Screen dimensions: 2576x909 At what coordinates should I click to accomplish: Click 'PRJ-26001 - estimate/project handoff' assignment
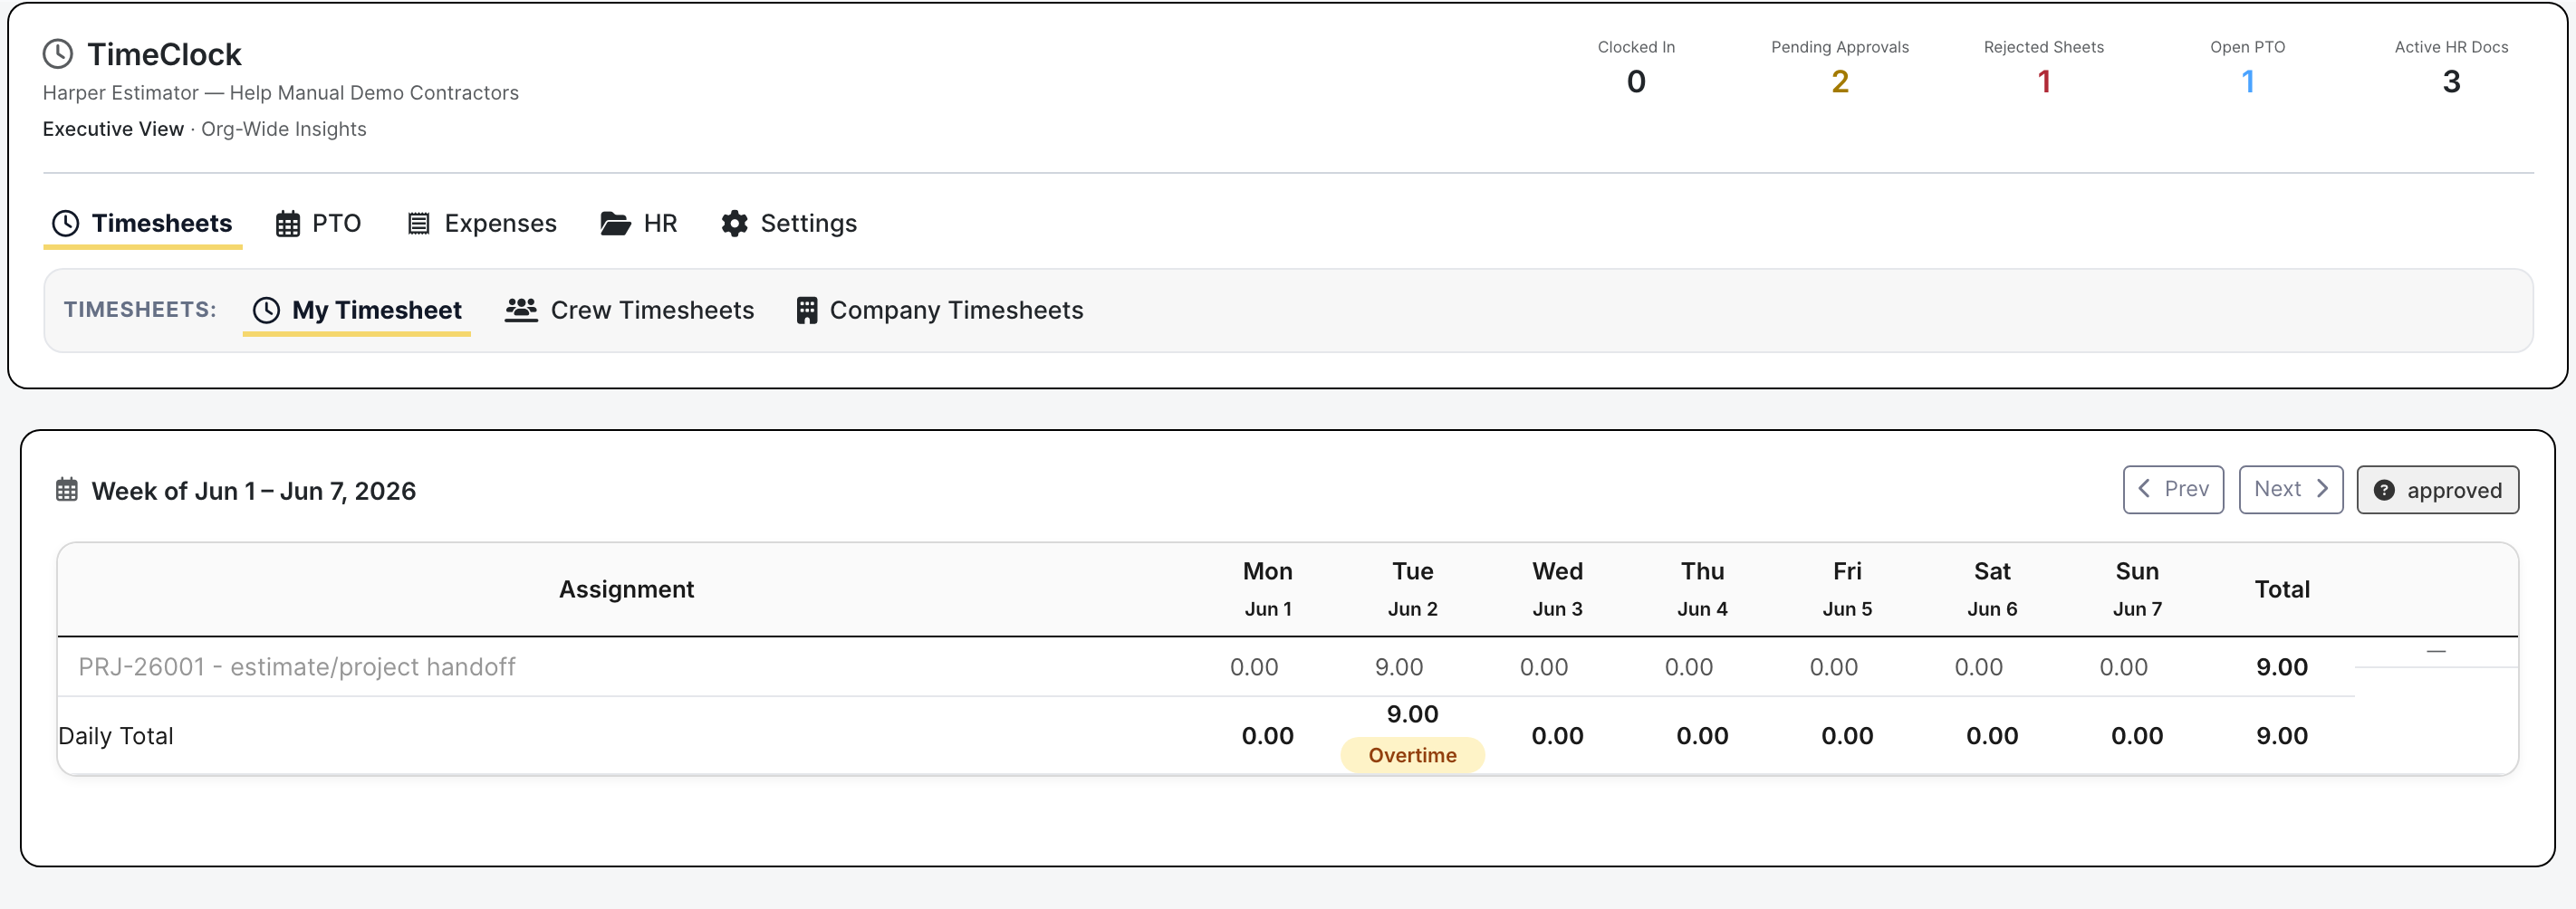pos(297,667)
